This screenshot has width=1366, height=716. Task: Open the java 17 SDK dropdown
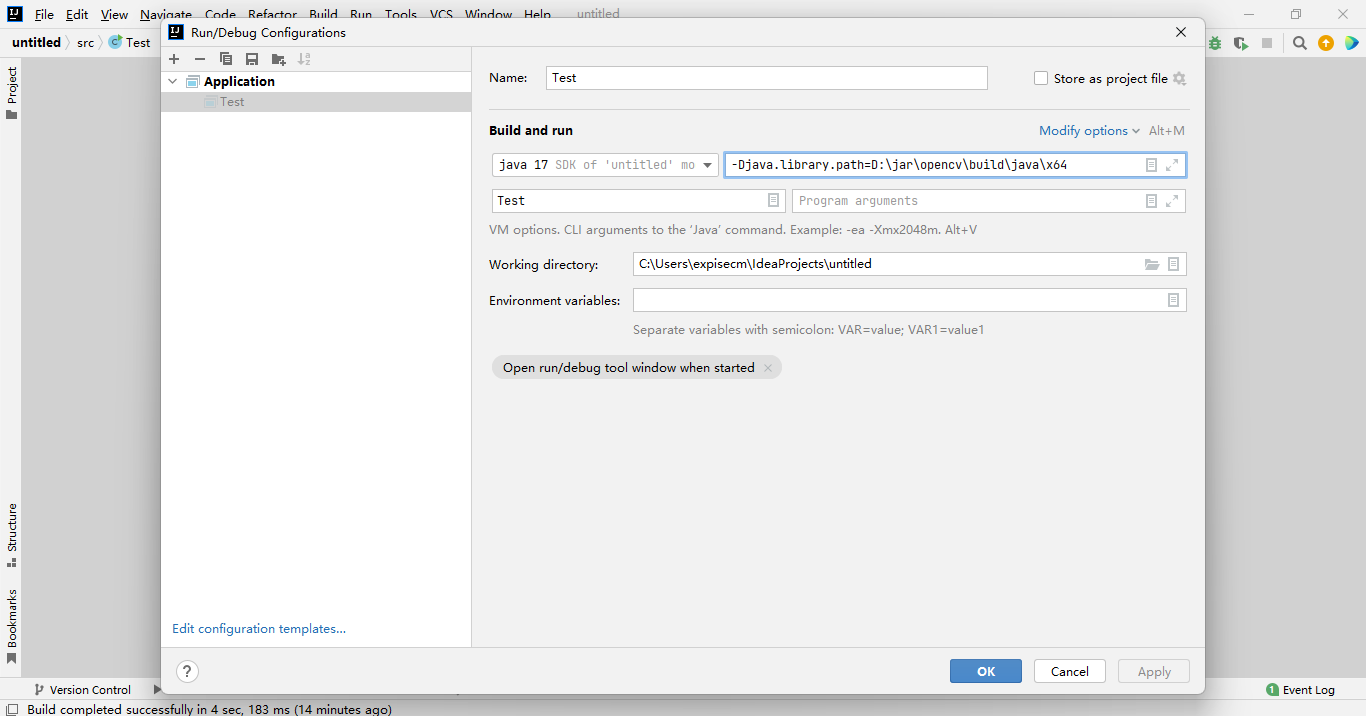707,164
